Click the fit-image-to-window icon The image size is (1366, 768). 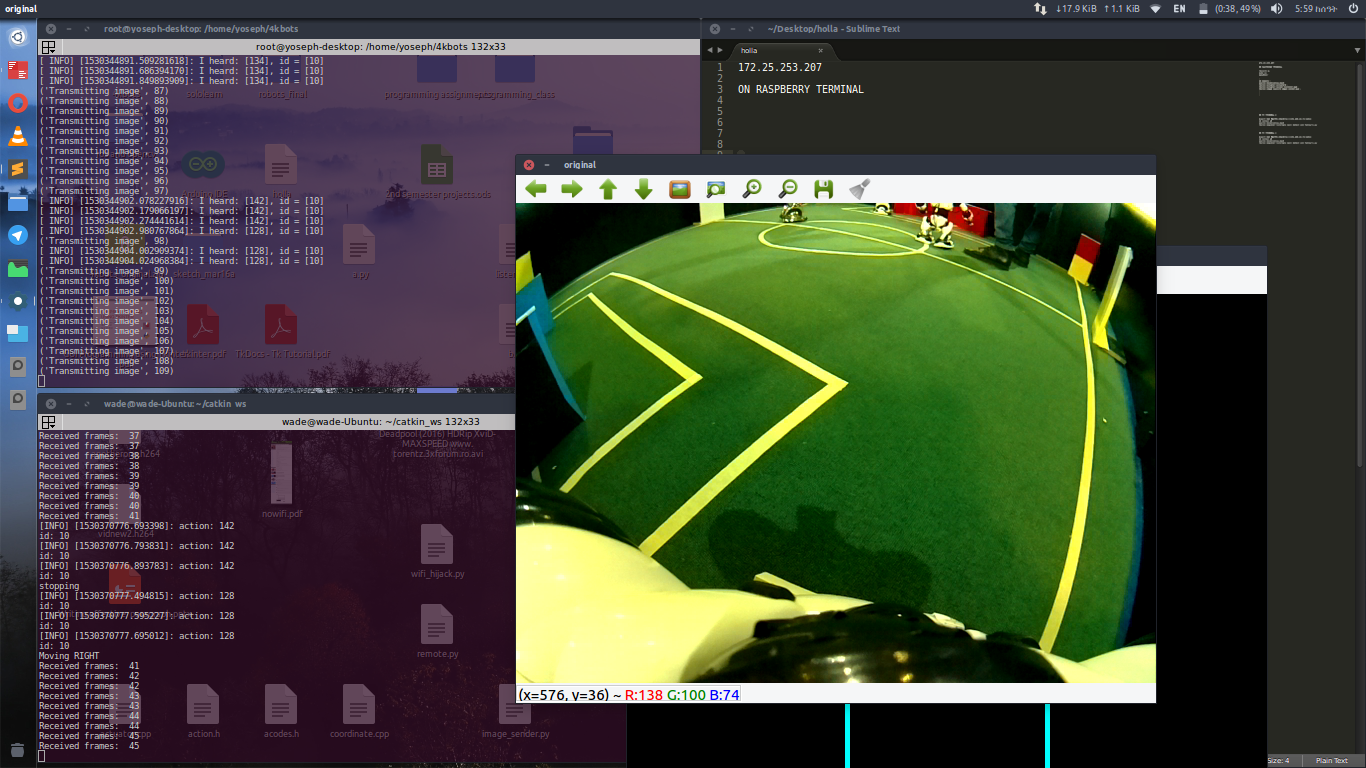[x=716, y=189]
